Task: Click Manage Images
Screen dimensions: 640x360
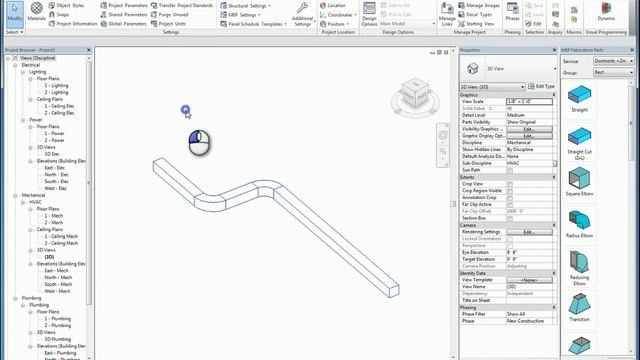Action: point(479,5)
